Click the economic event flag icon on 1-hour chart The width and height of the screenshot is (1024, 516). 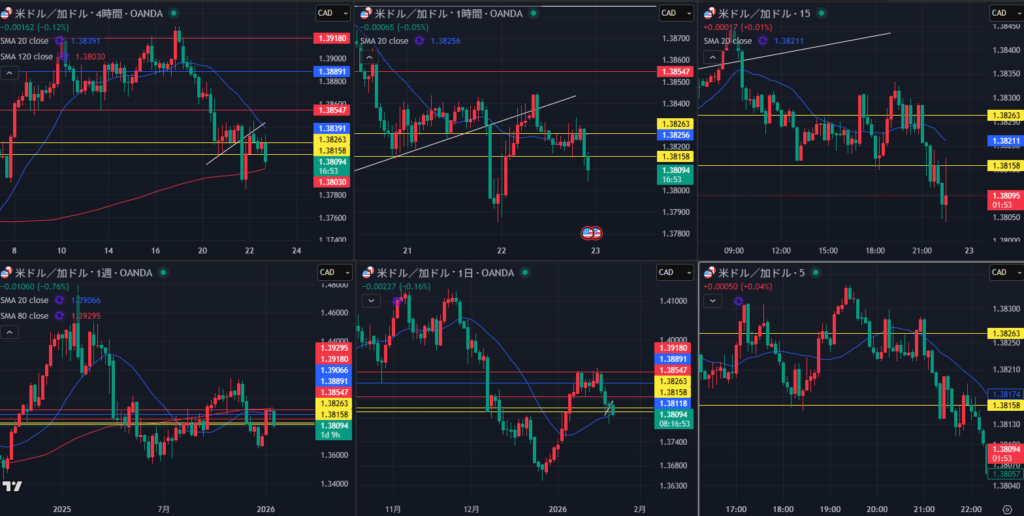[x=592, y=233]
